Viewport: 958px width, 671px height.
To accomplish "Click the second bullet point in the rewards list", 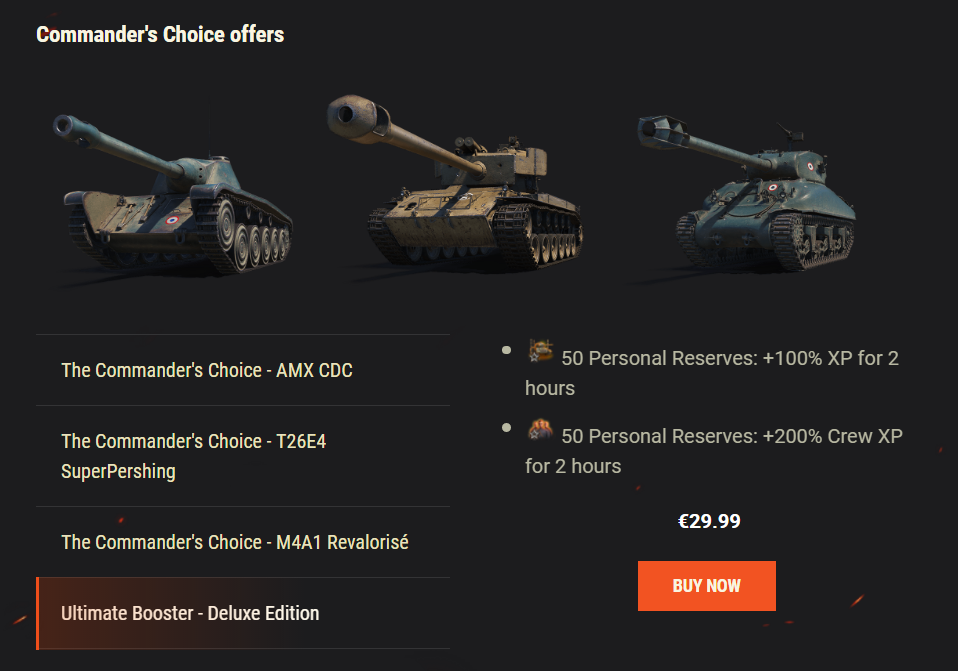I will [x=507, y=428].
